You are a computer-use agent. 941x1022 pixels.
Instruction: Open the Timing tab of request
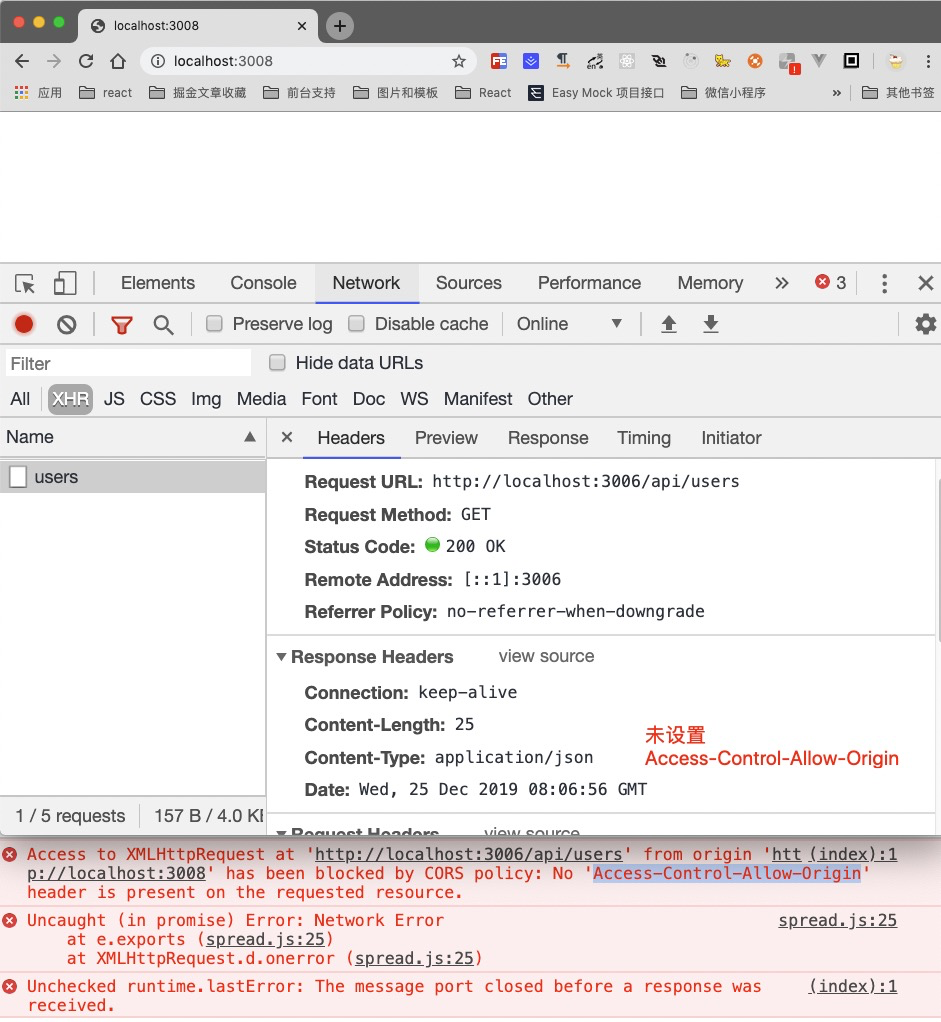click(x=644, y=438)
